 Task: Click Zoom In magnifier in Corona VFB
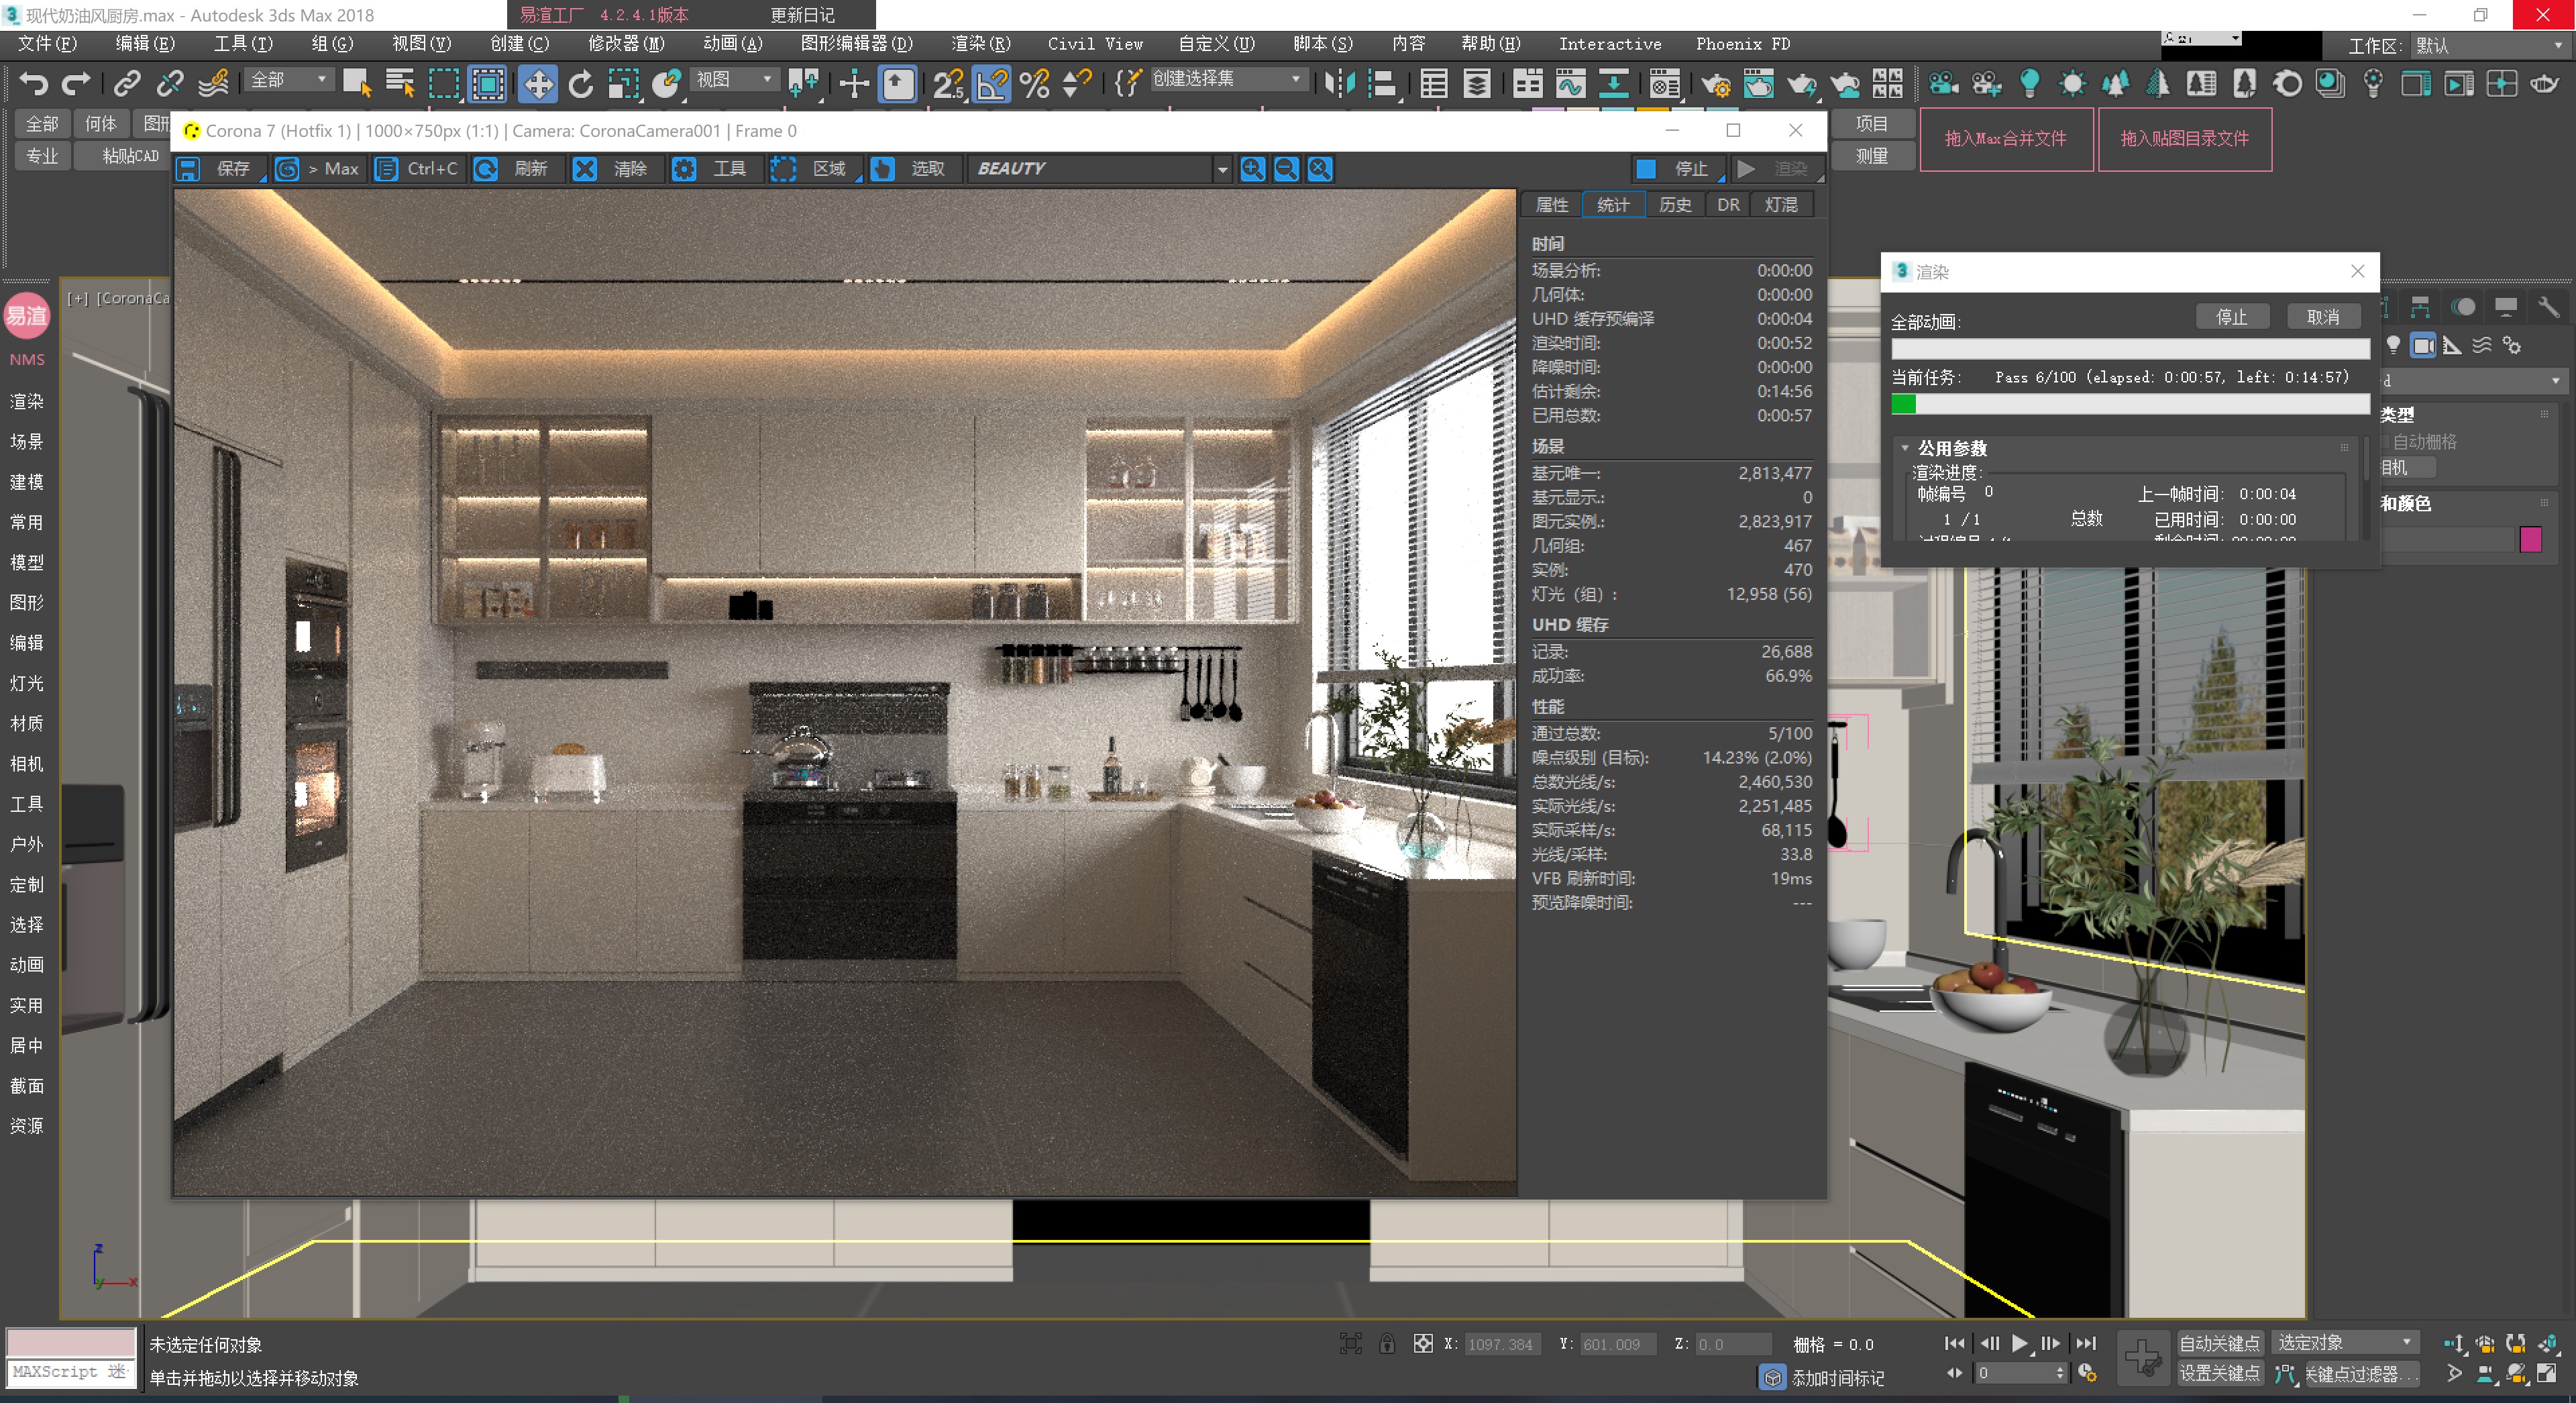[x=1253, y=169]
